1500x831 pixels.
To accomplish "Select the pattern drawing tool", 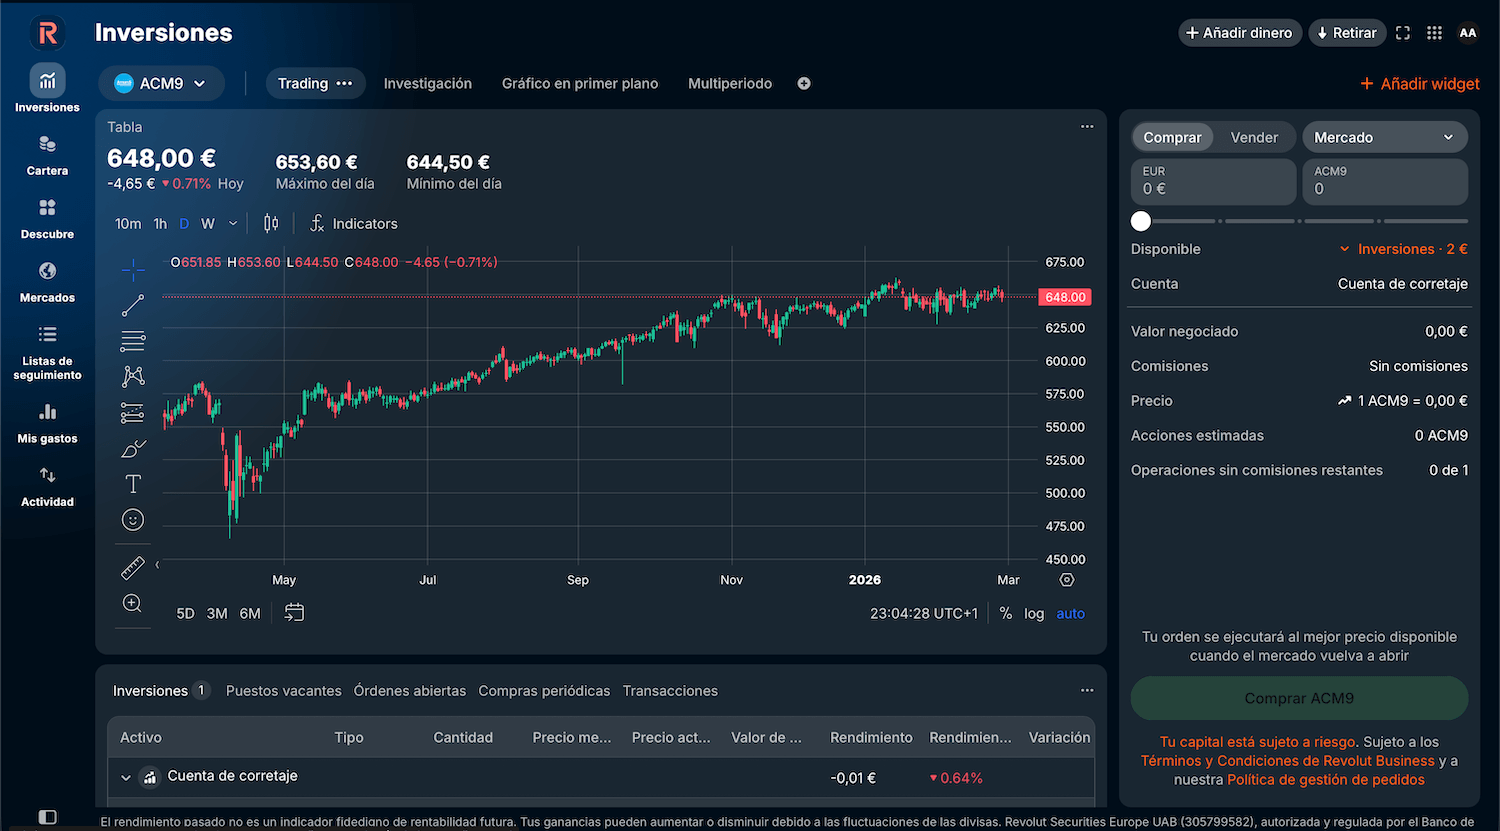I will click(133, 376).
